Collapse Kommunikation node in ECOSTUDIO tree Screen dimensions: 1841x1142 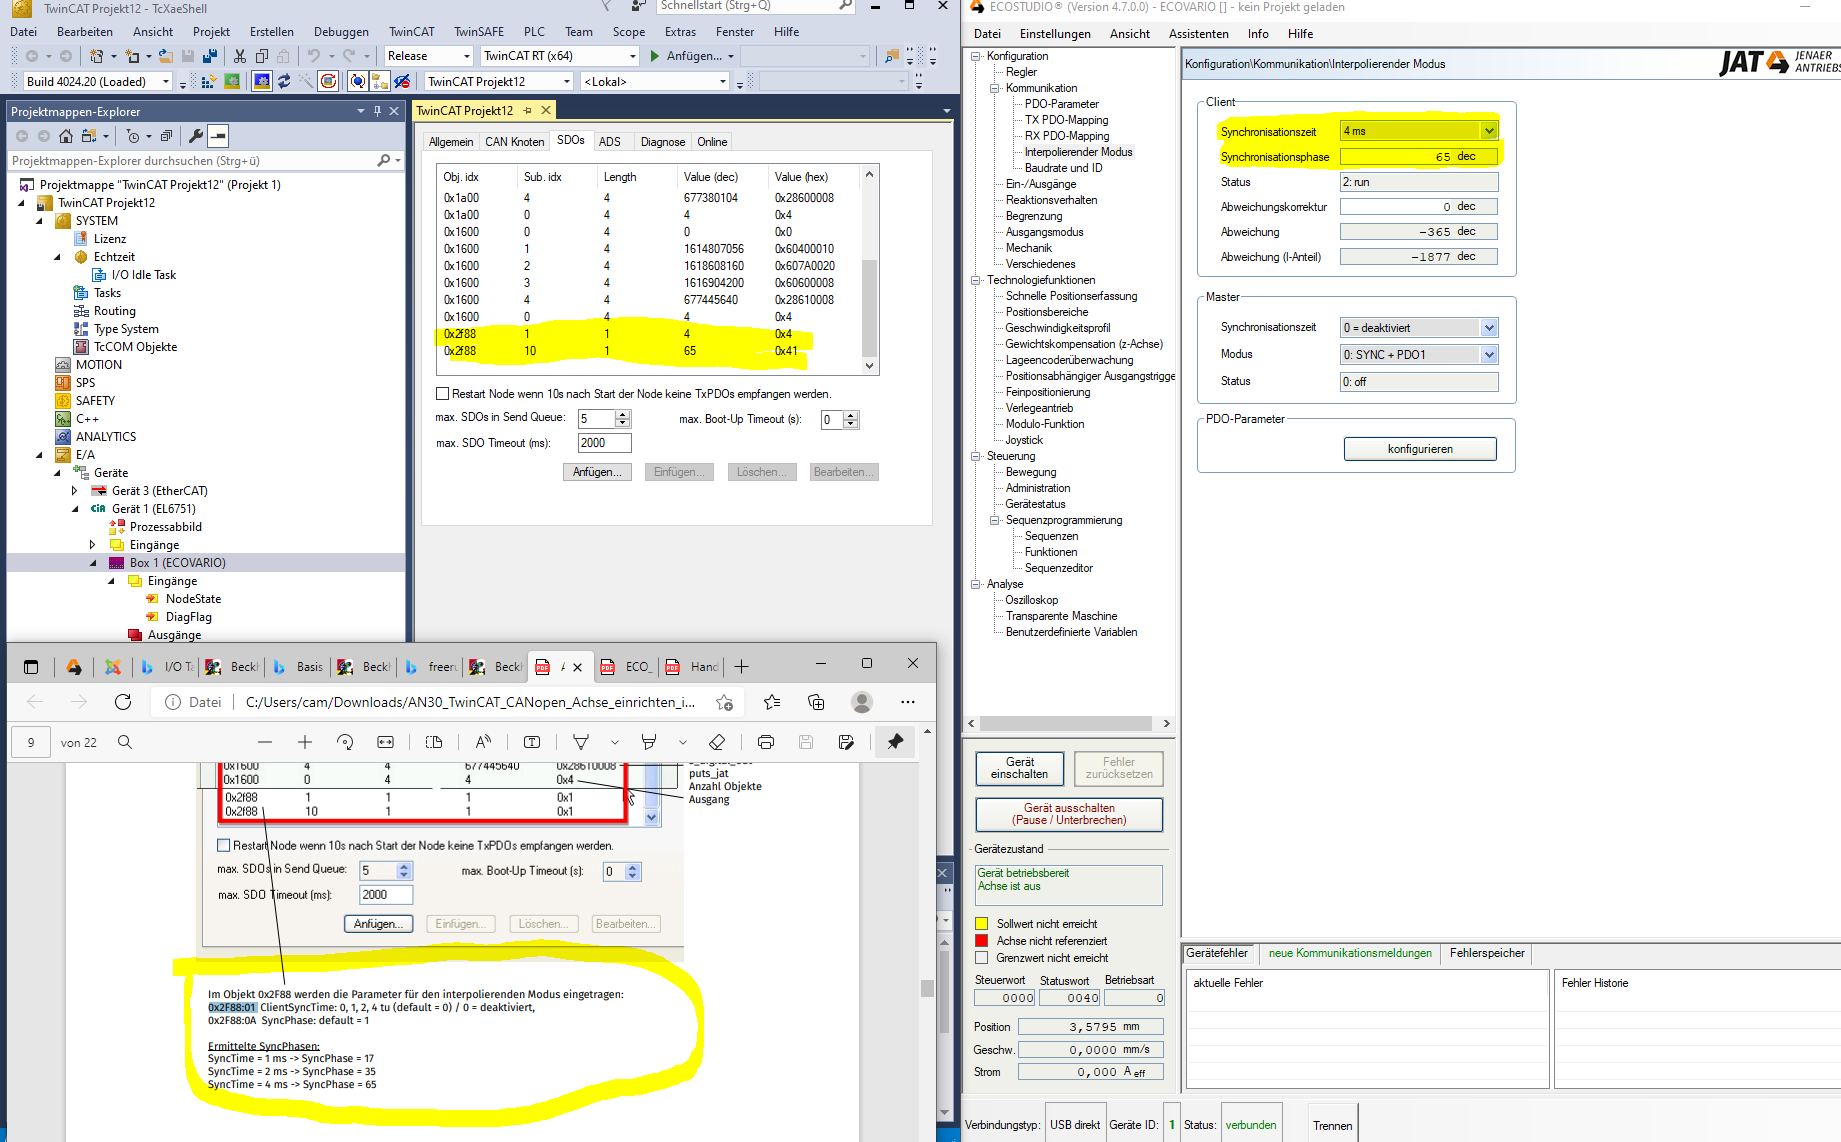click(x=994, y=88)
